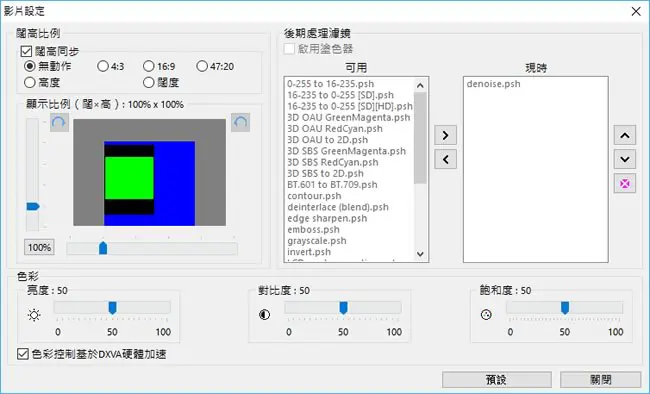Image resolution: width=650 pixels, height=394 pixels.
Task: Click the saturation palette icon
Action: pos(486,315)
